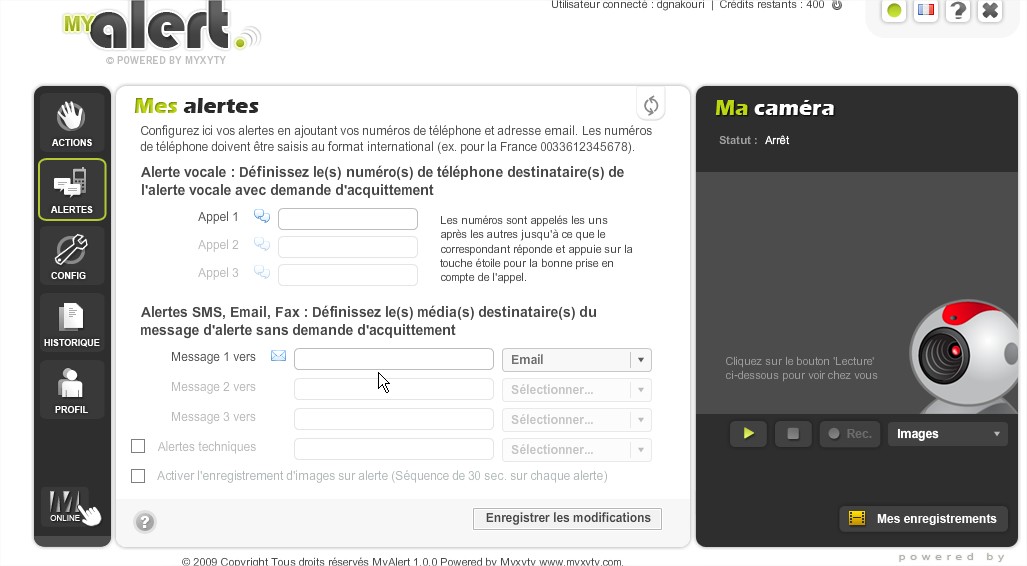Open the Actions hand icon in sidebar
Screen dimensions: 1027x566
tap(71, 122)
